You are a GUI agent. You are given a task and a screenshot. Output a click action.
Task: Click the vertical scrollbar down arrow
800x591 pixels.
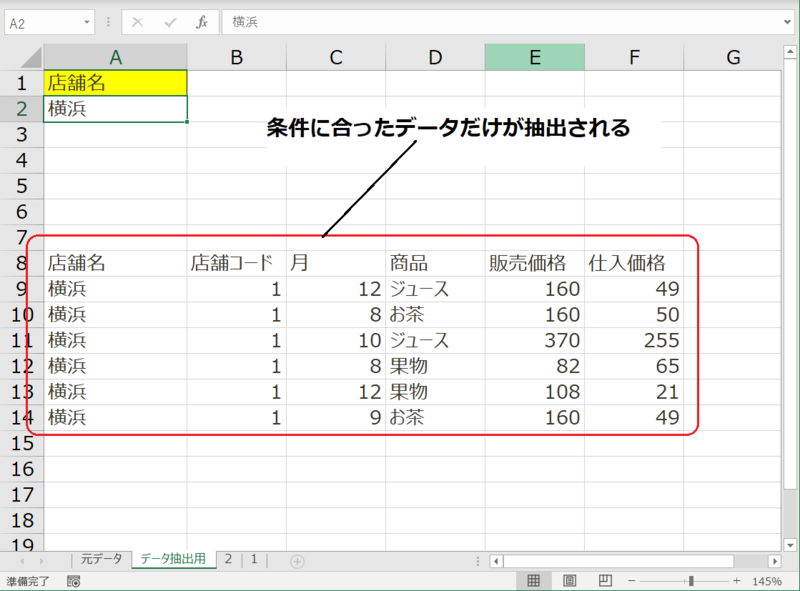(x=790, y=545)
